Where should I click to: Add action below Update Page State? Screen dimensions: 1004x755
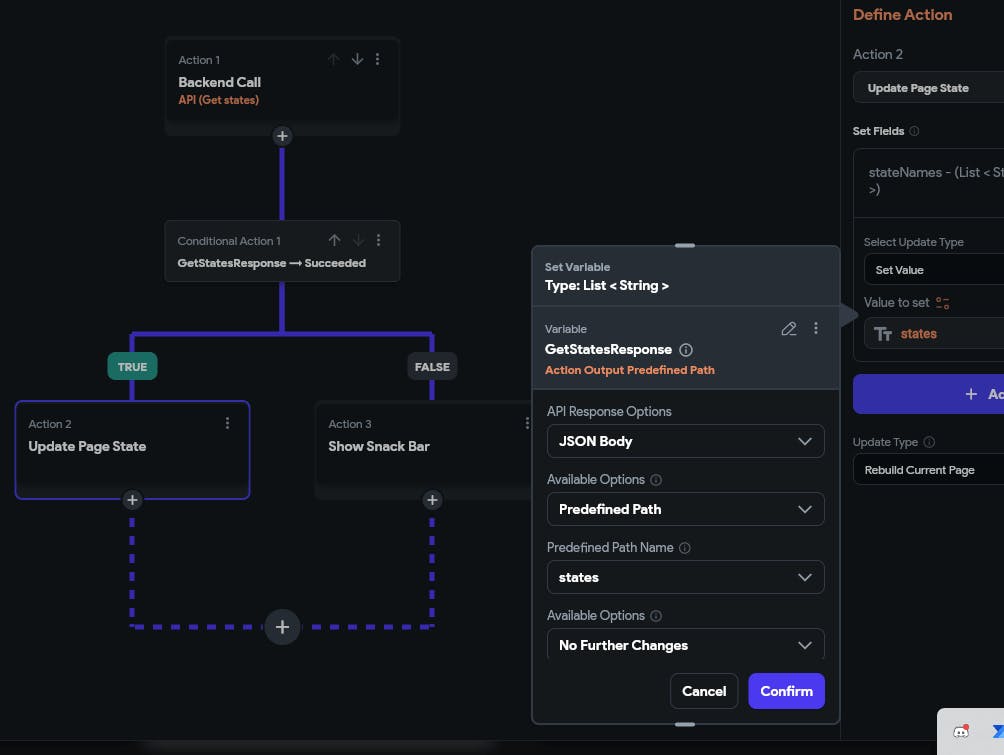(132, 499)
